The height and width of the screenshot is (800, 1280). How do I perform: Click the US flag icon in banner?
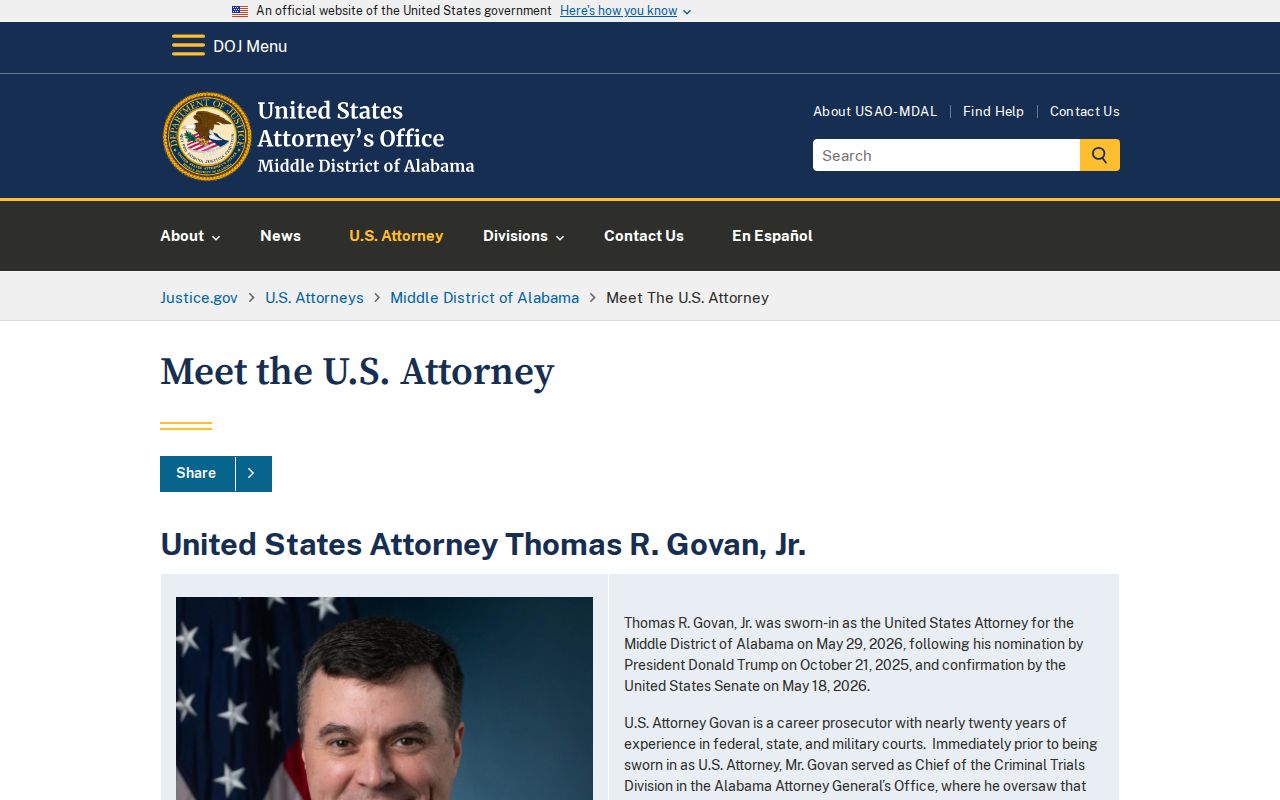click(240, 11)
